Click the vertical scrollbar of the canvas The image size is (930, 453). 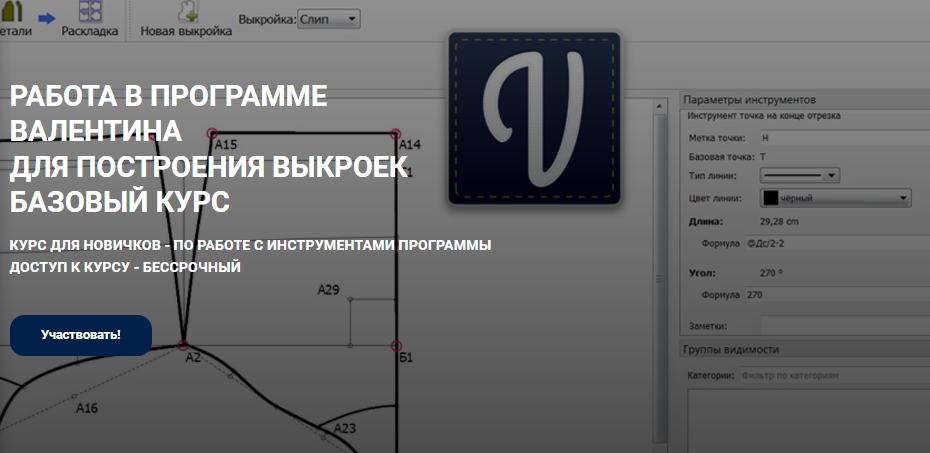click(x=660, y=279)
